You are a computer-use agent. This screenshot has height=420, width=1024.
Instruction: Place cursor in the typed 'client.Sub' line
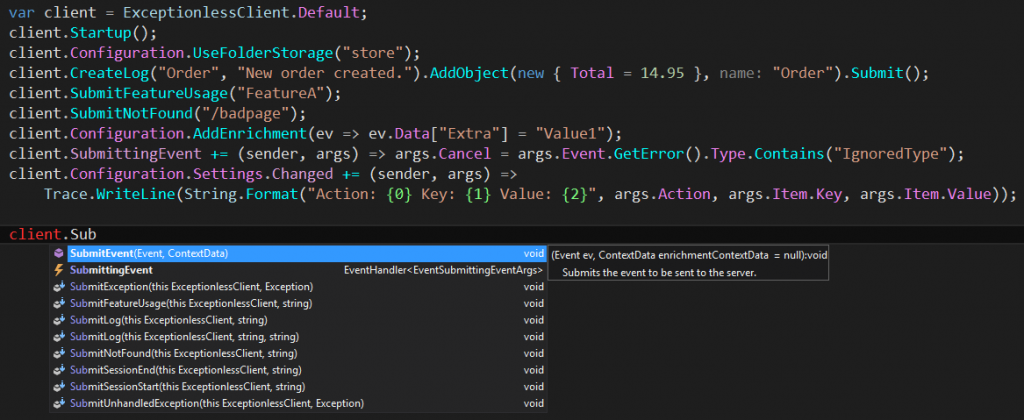click(x=53, y=234)
